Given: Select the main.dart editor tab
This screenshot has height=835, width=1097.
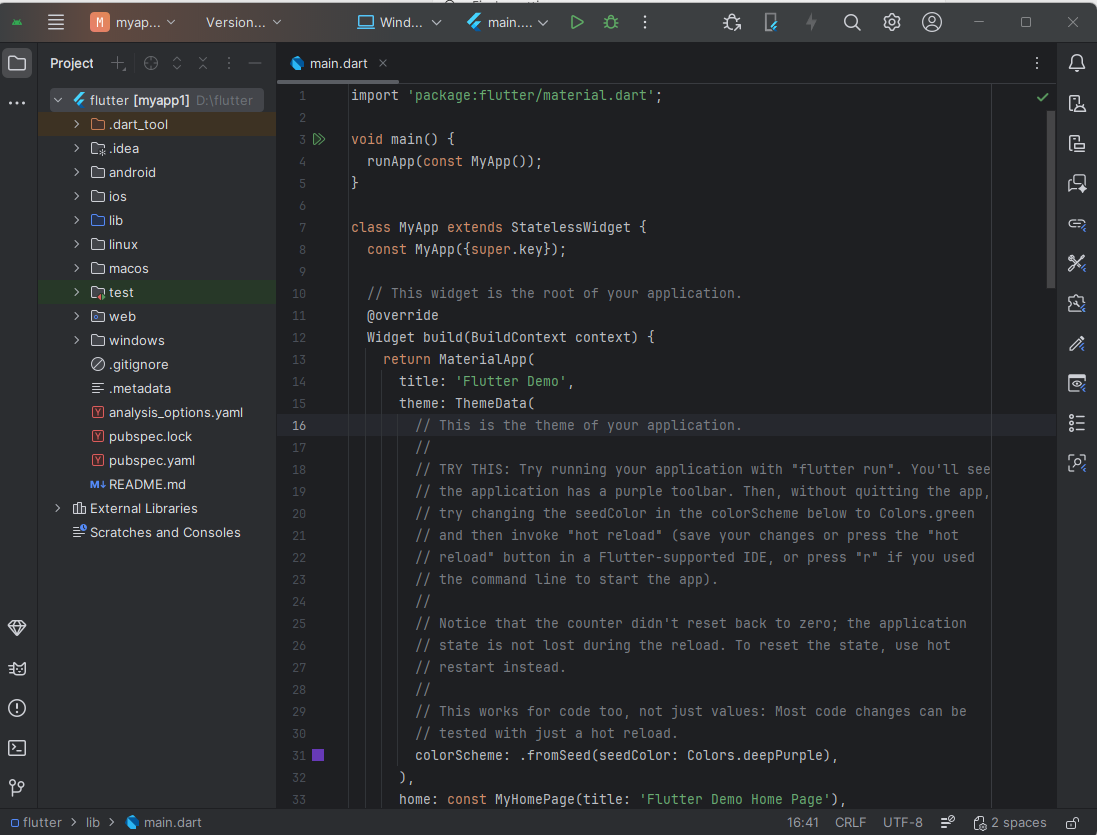Looking at the screenshot, I should pos(338,63).
